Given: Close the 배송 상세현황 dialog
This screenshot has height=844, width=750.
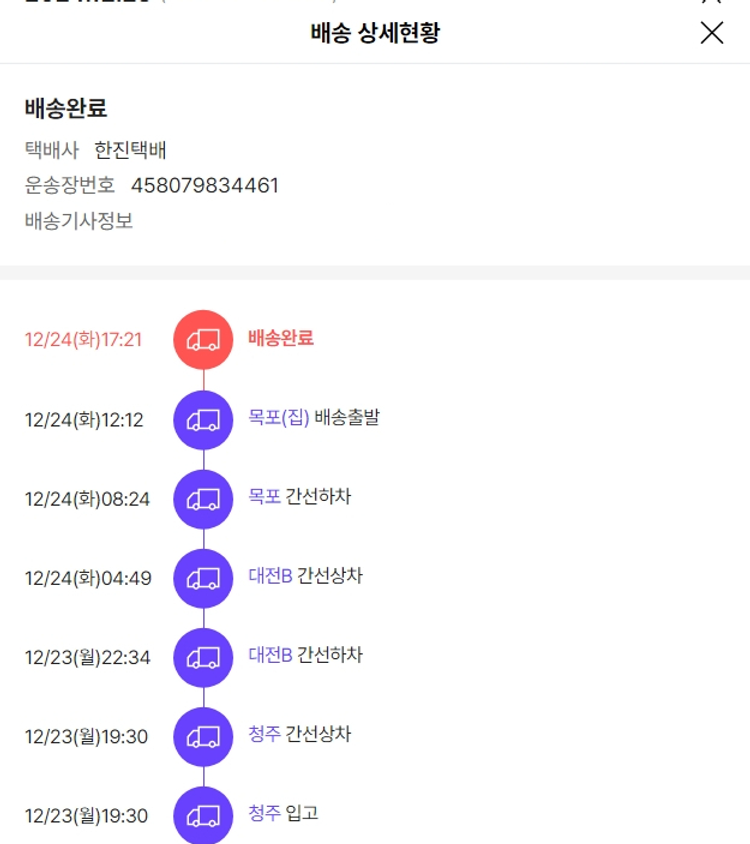Looking at the screenshot, I should pyautogui.click(x=712, y=33).
